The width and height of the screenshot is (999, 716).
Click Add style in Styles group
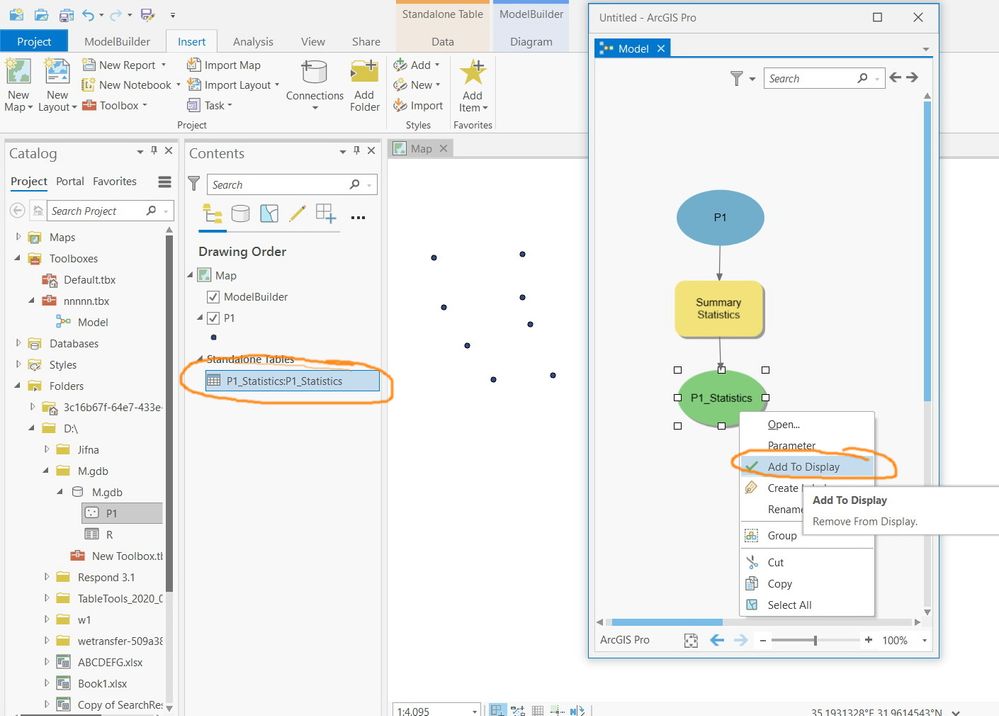[416, 65]
